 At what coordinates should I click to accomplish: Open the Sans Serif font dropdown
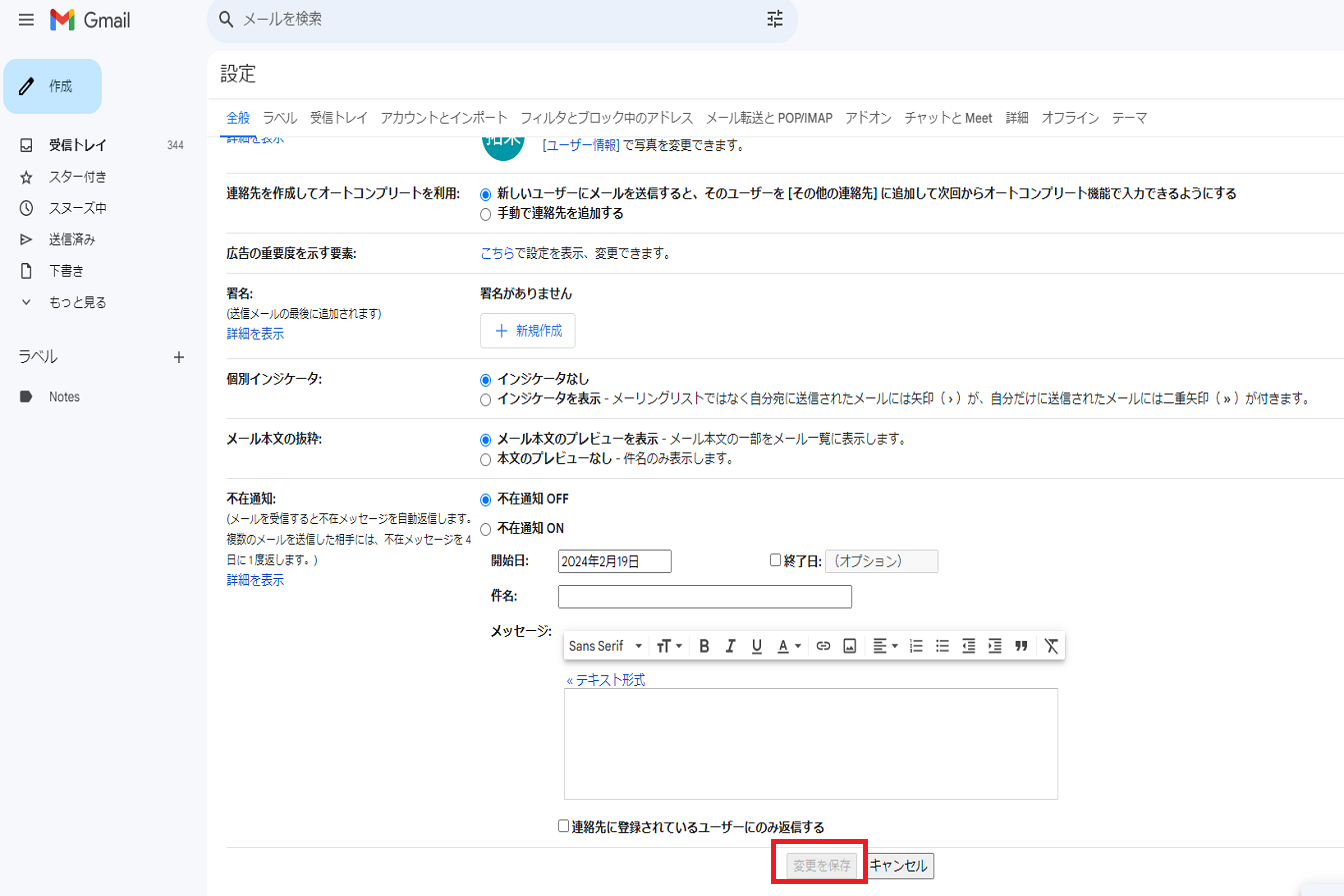tap(606, 646)
